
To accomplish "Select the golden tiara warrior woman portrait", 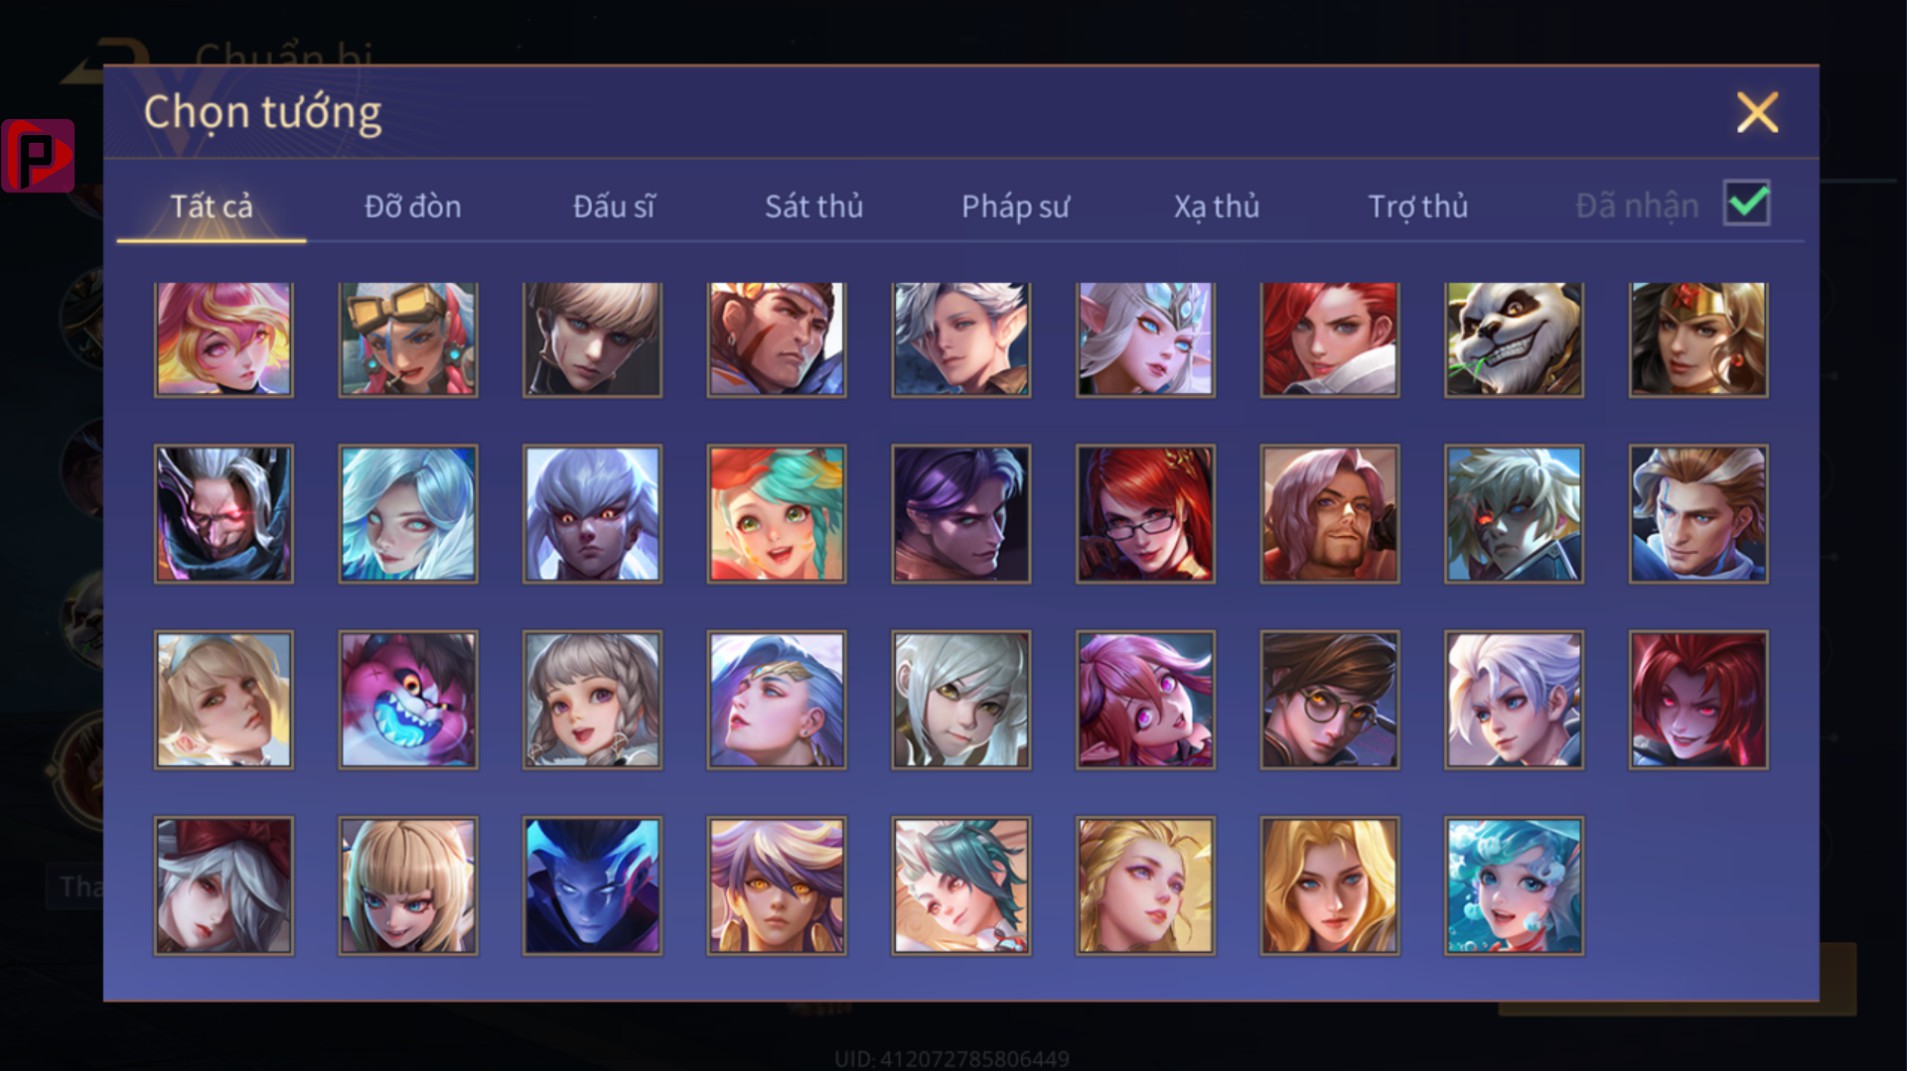I will 1698,339.
